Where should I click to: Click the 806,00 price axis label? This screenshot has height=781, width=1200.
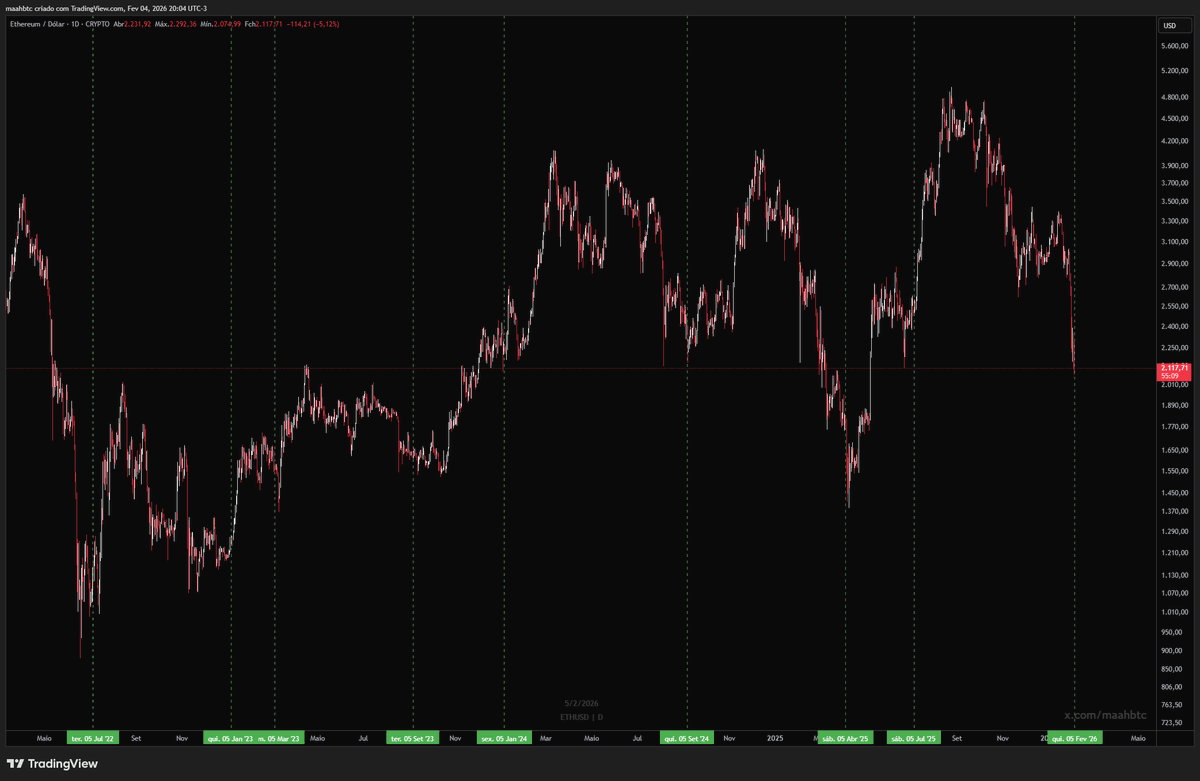point(1172,686)
